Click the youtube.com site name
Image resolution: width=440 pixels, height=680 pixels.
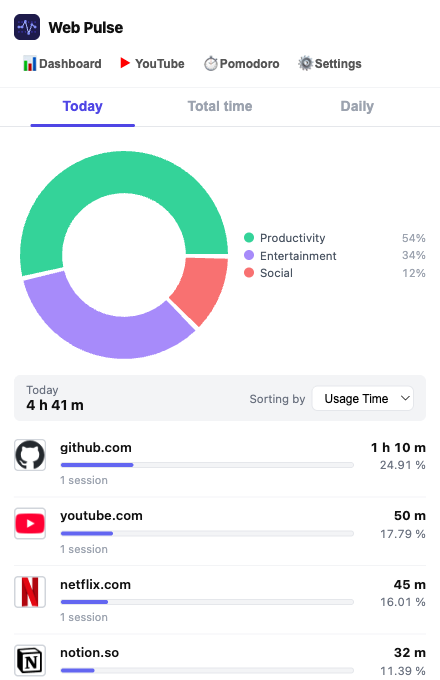[101, 516]
